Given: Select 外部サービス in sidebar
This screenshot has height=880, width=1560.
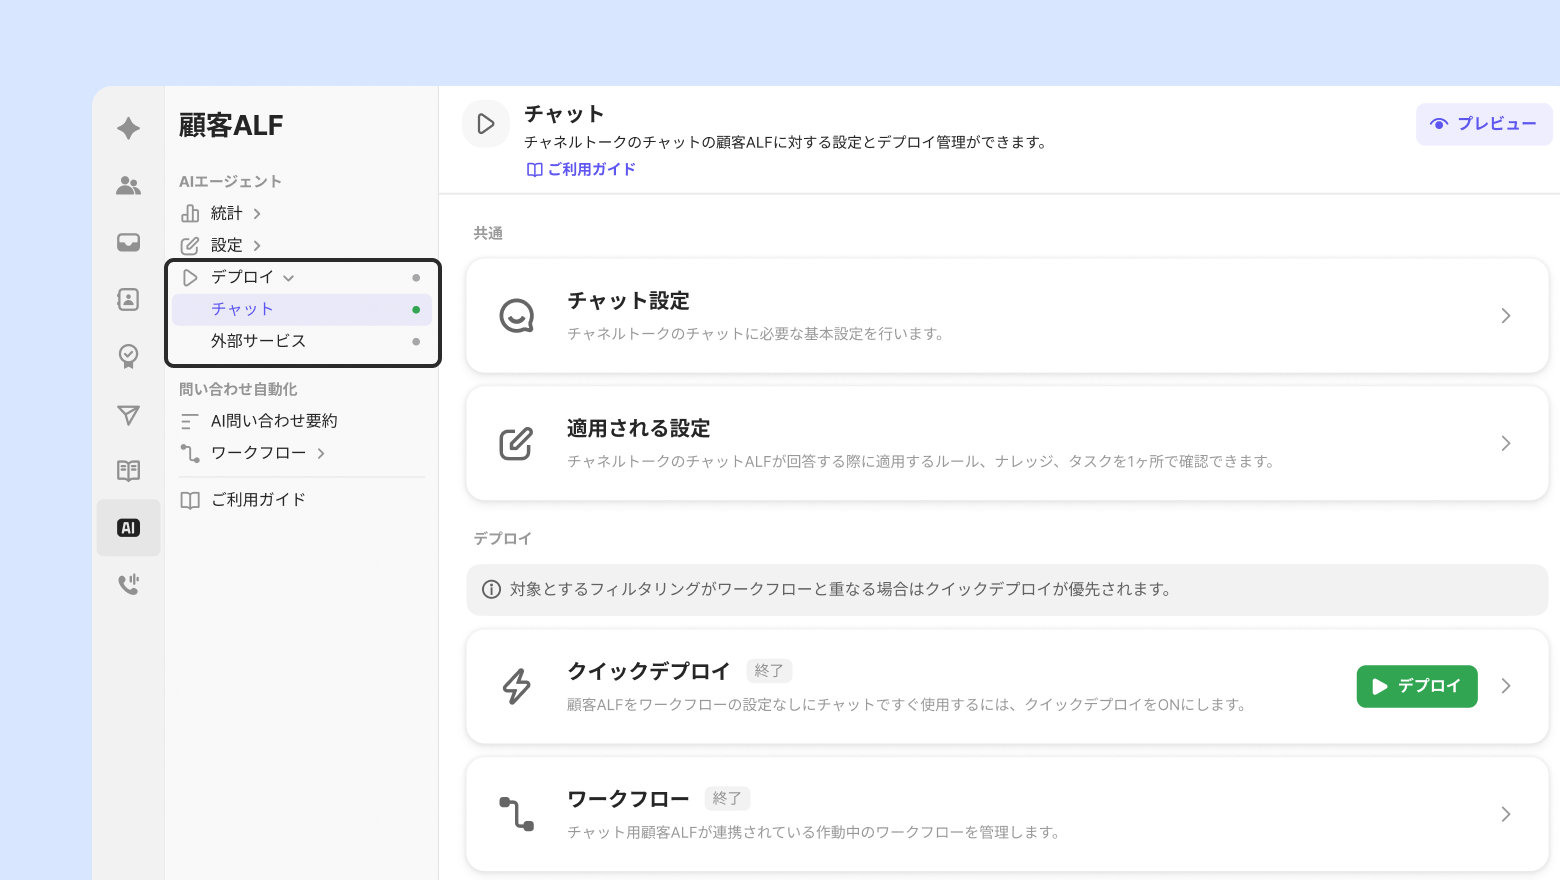Looking at the screenshot, I should point(258,341).
